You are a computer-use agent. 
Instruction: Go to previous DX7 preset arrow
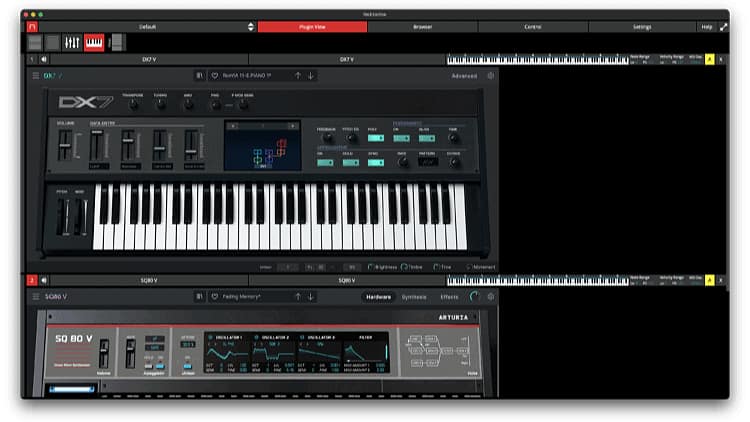point(297,75)
